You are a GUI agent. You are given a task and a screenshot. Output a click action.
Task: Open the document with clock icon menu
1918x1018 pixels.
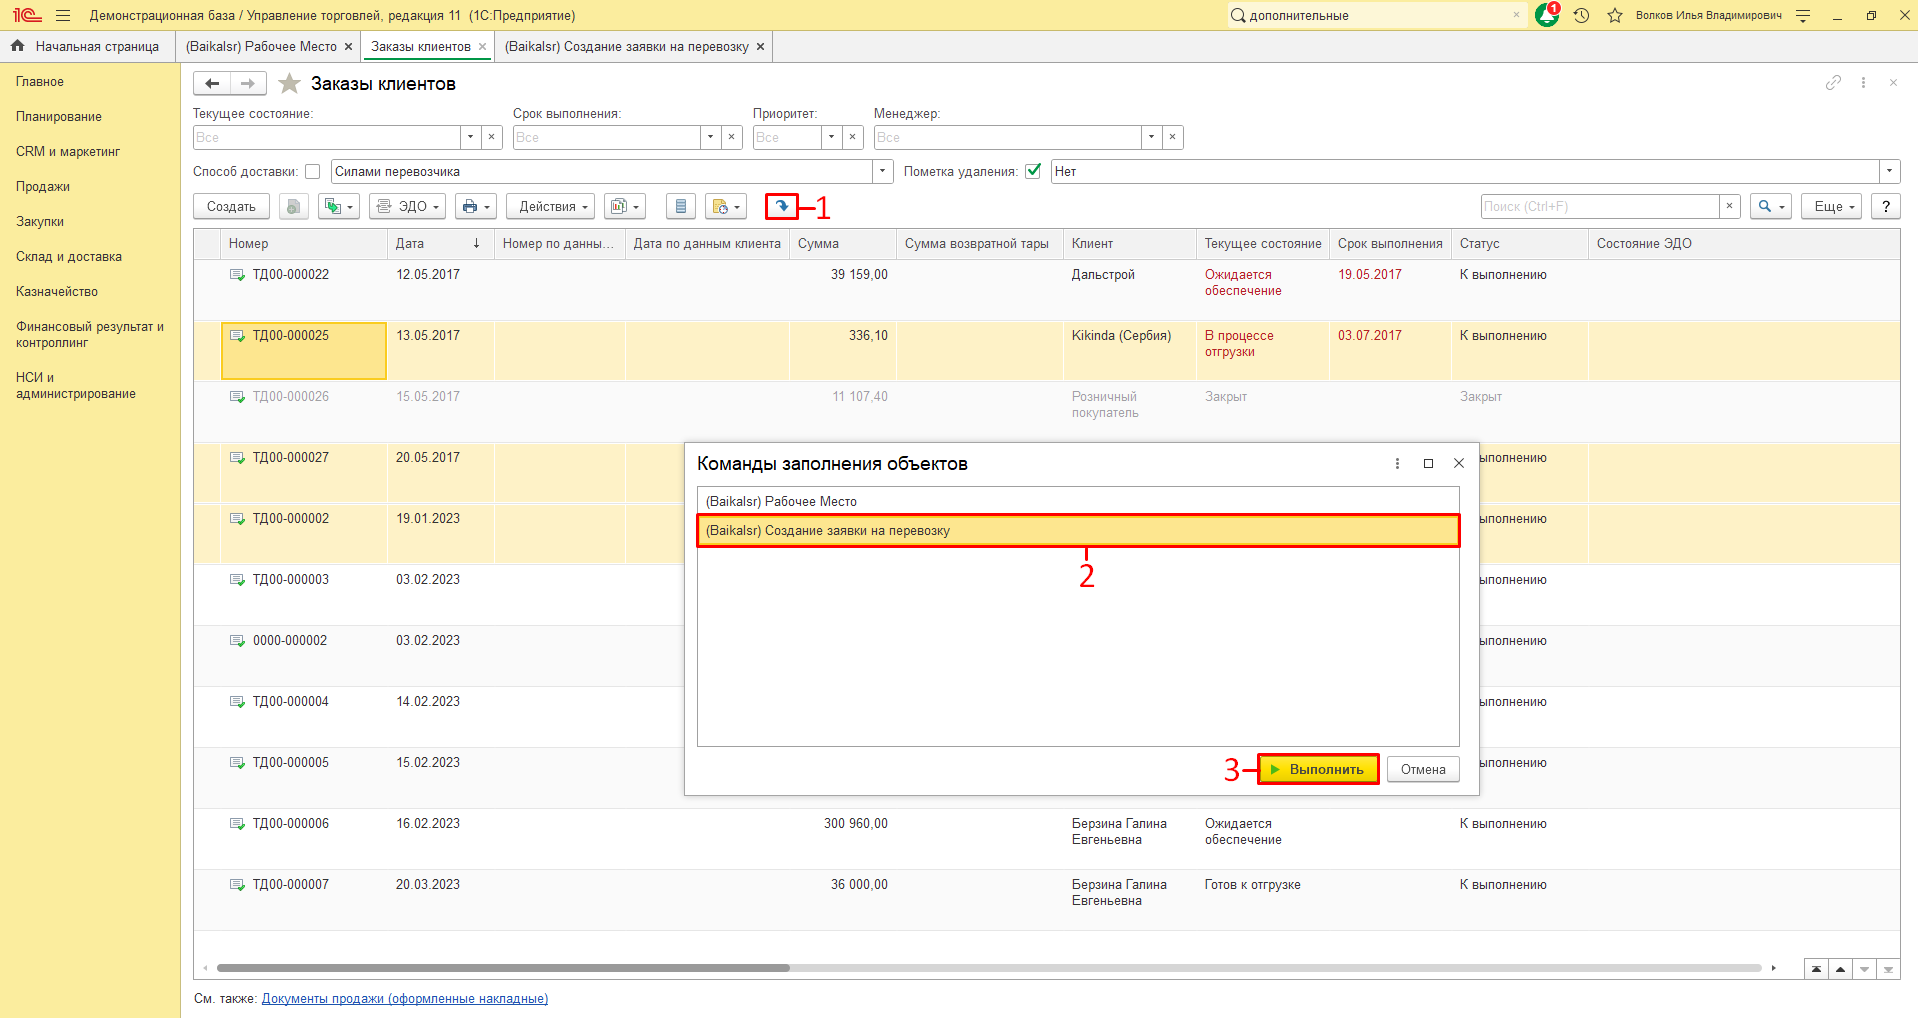click(726, 206)
